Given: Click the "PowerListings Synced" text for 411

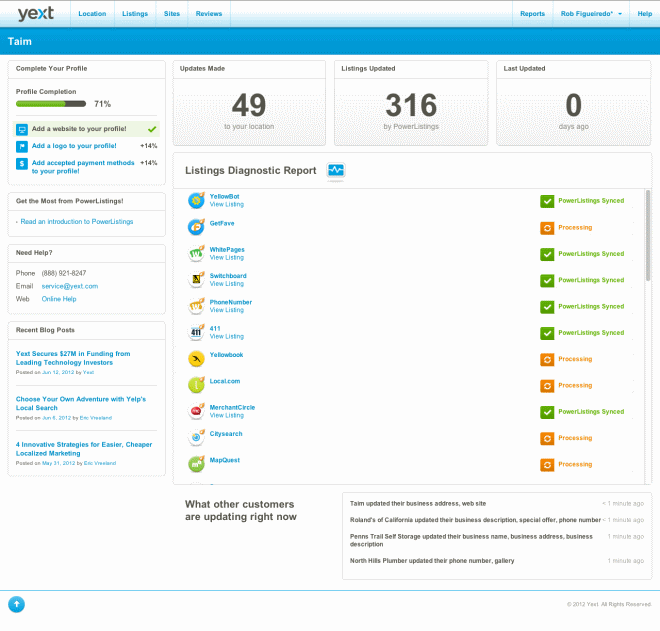Looking at the screenshot, I should (591, 333).
